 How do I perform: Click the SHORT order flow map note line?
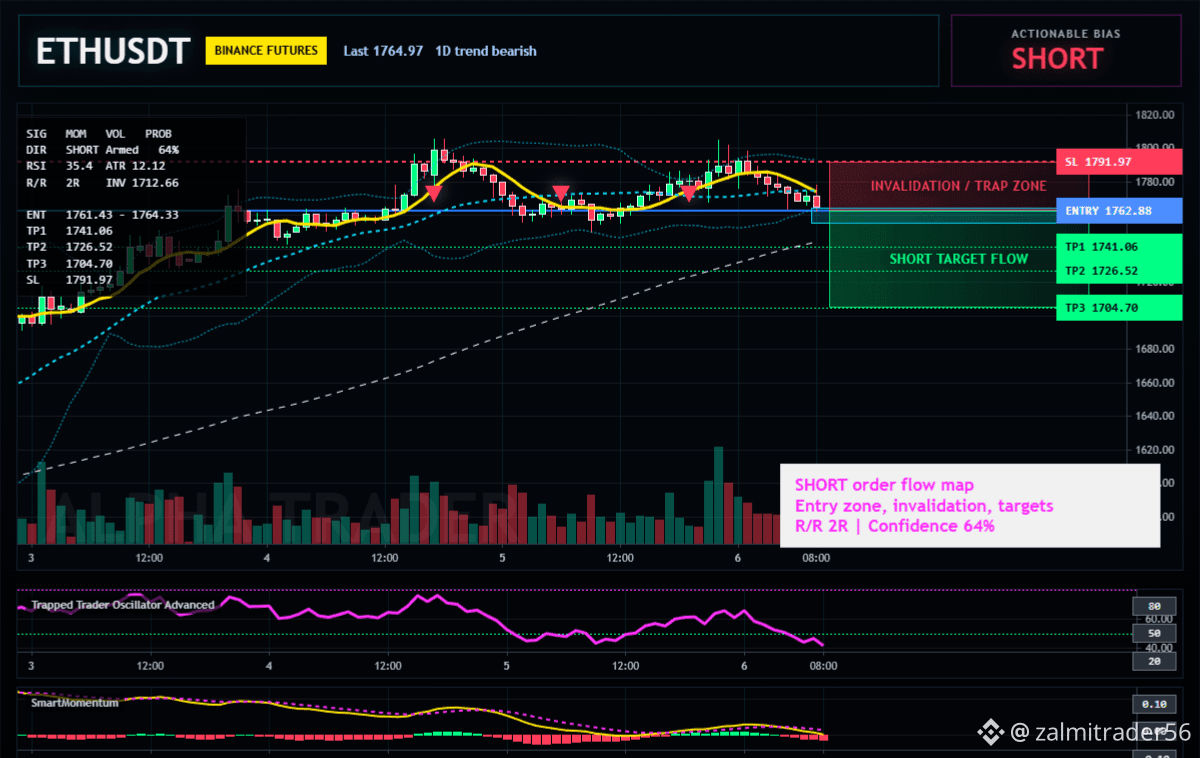[884, 486]
